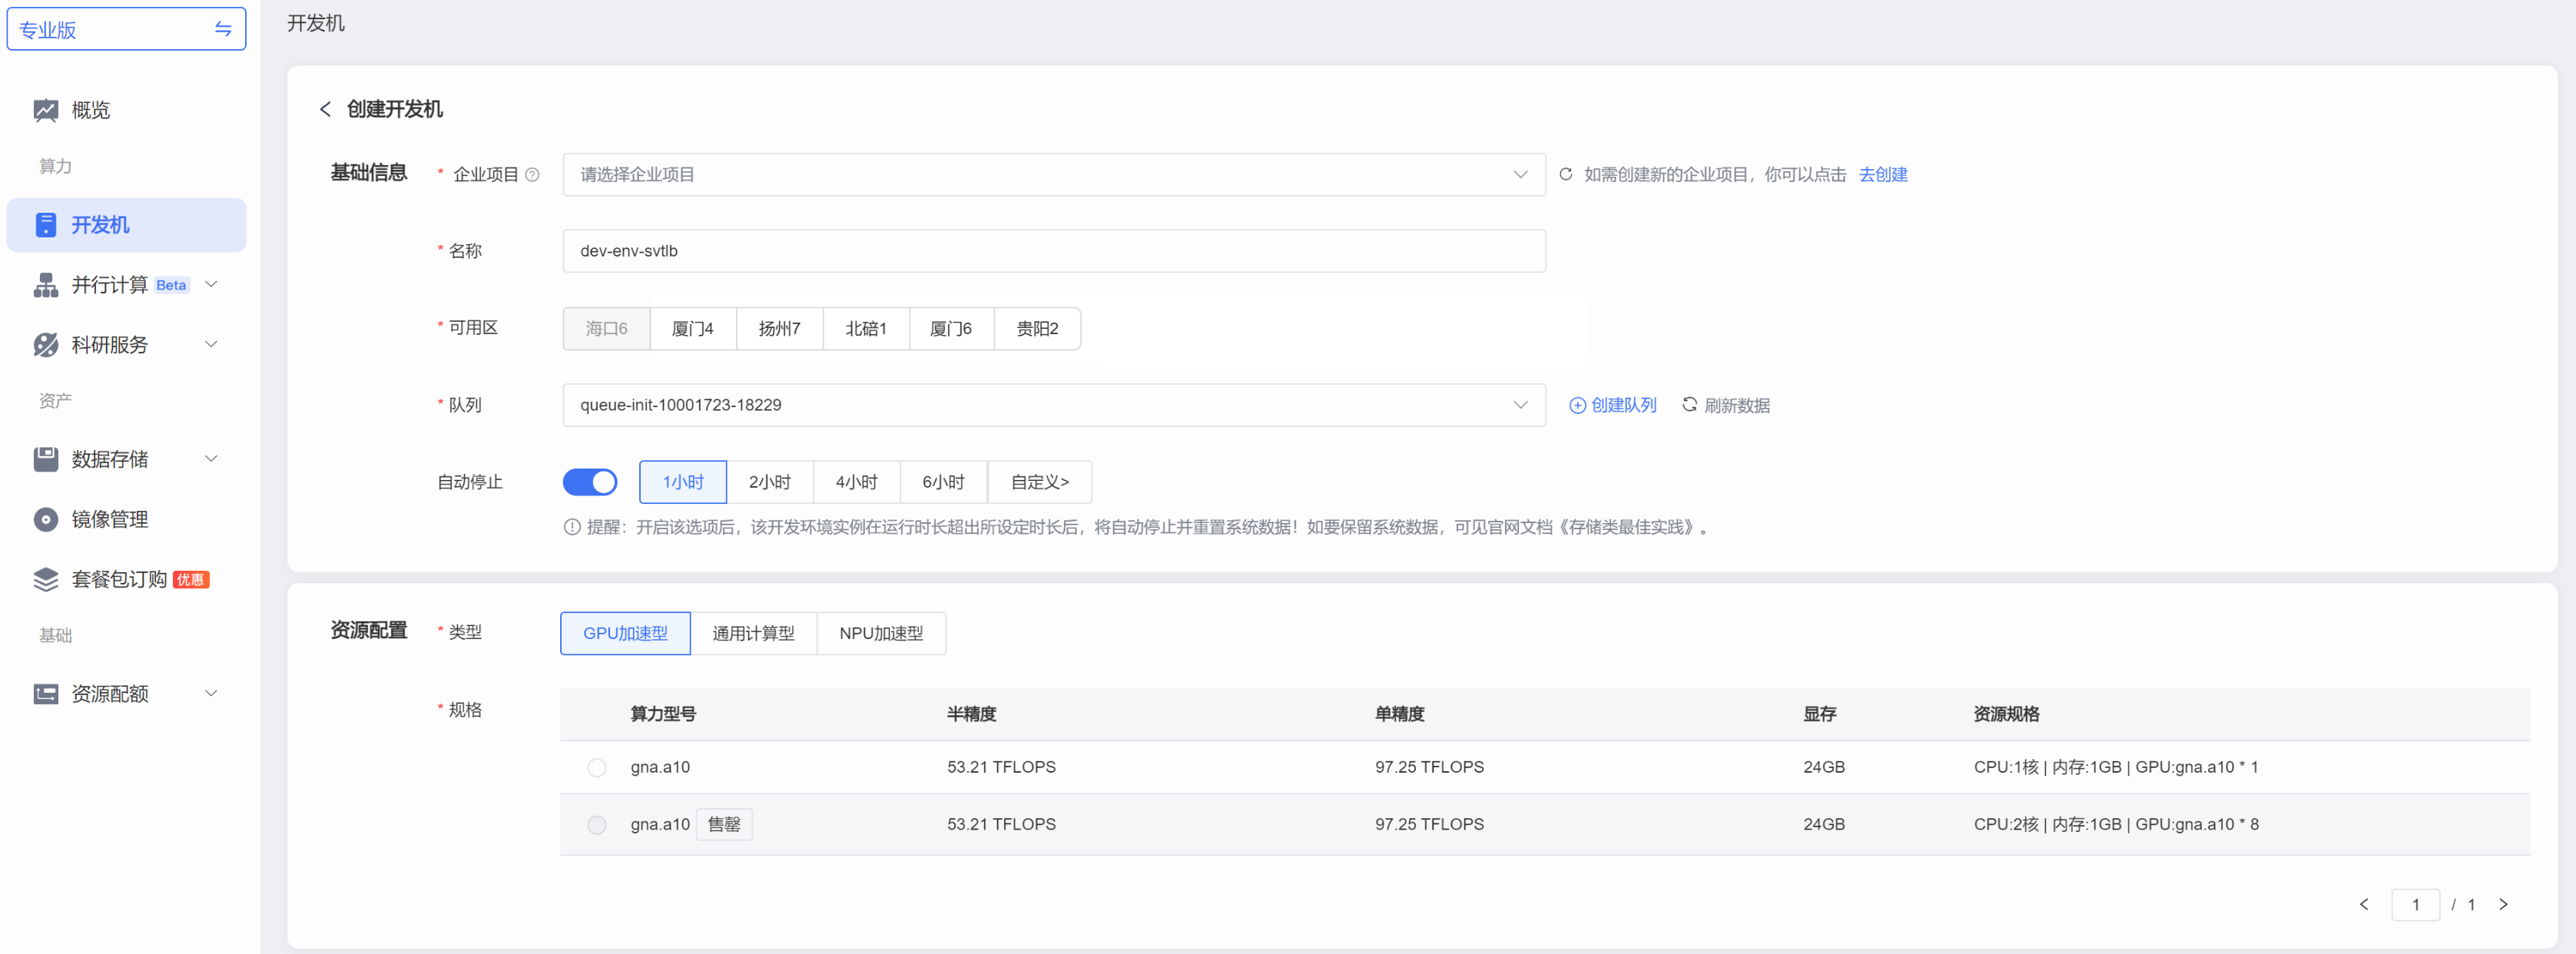
Task: Click the 显存 column header
Action: pos(1819,714)
